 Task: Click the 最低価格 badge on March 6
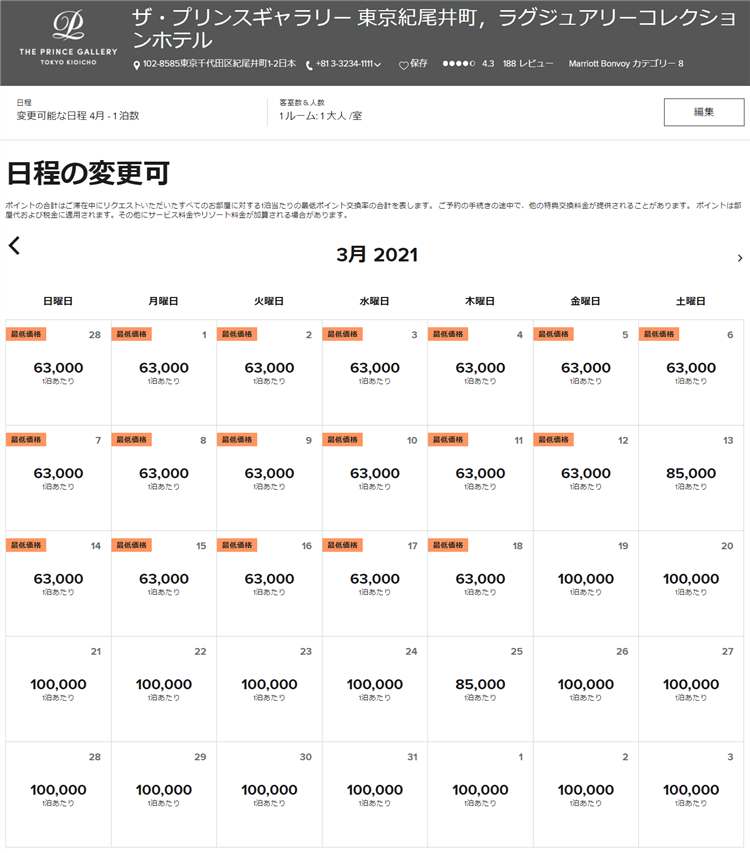tap(659, 334)
